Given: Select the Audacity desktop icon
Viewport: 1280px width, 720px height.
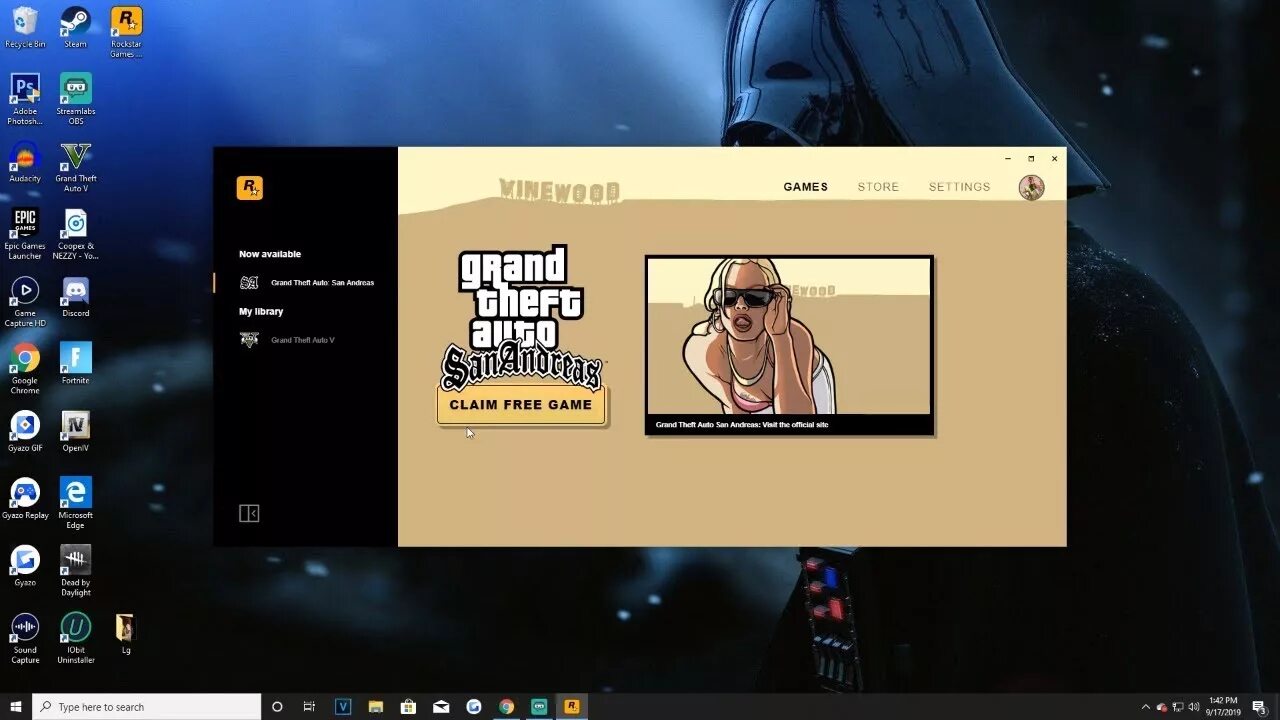Looking at the screenshot, I should coord(25,162).
